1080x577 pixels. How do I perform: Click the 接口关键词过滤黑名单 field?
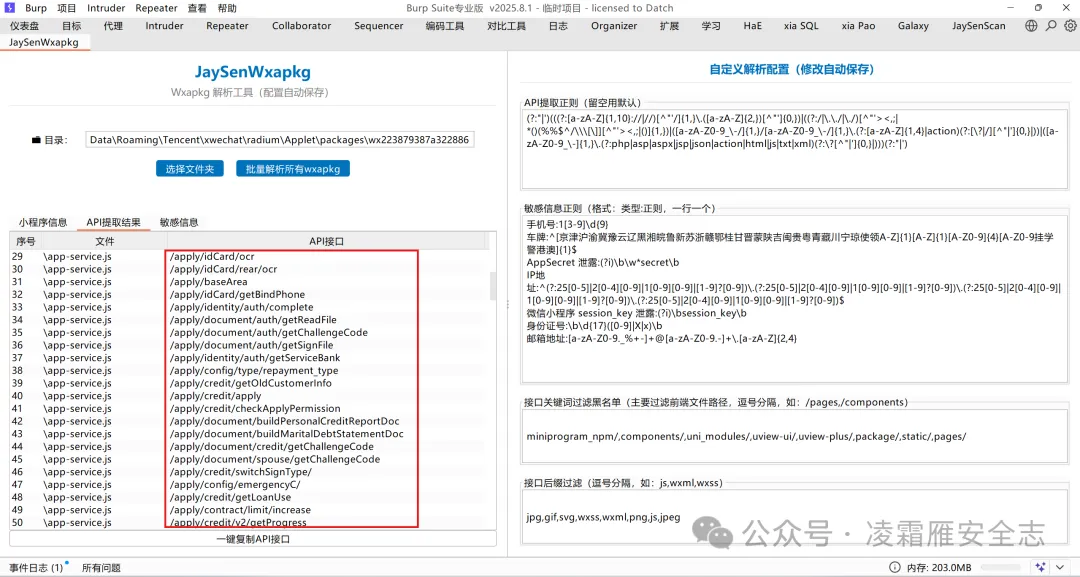[x=794, y=437]
